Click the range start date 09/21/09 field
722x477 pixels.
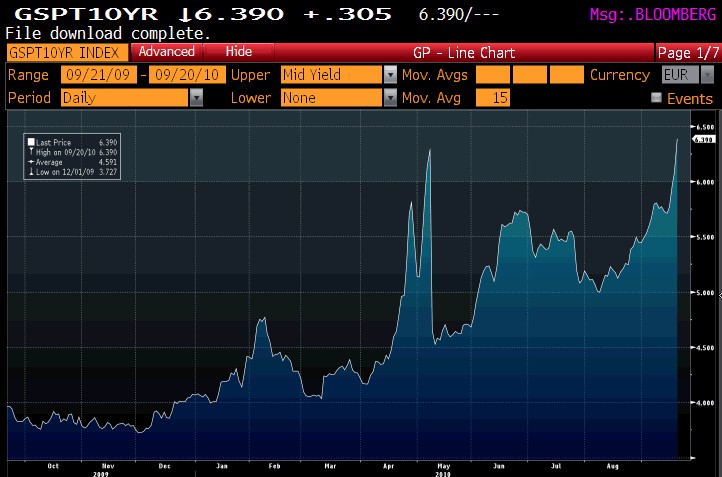(98, 75)
